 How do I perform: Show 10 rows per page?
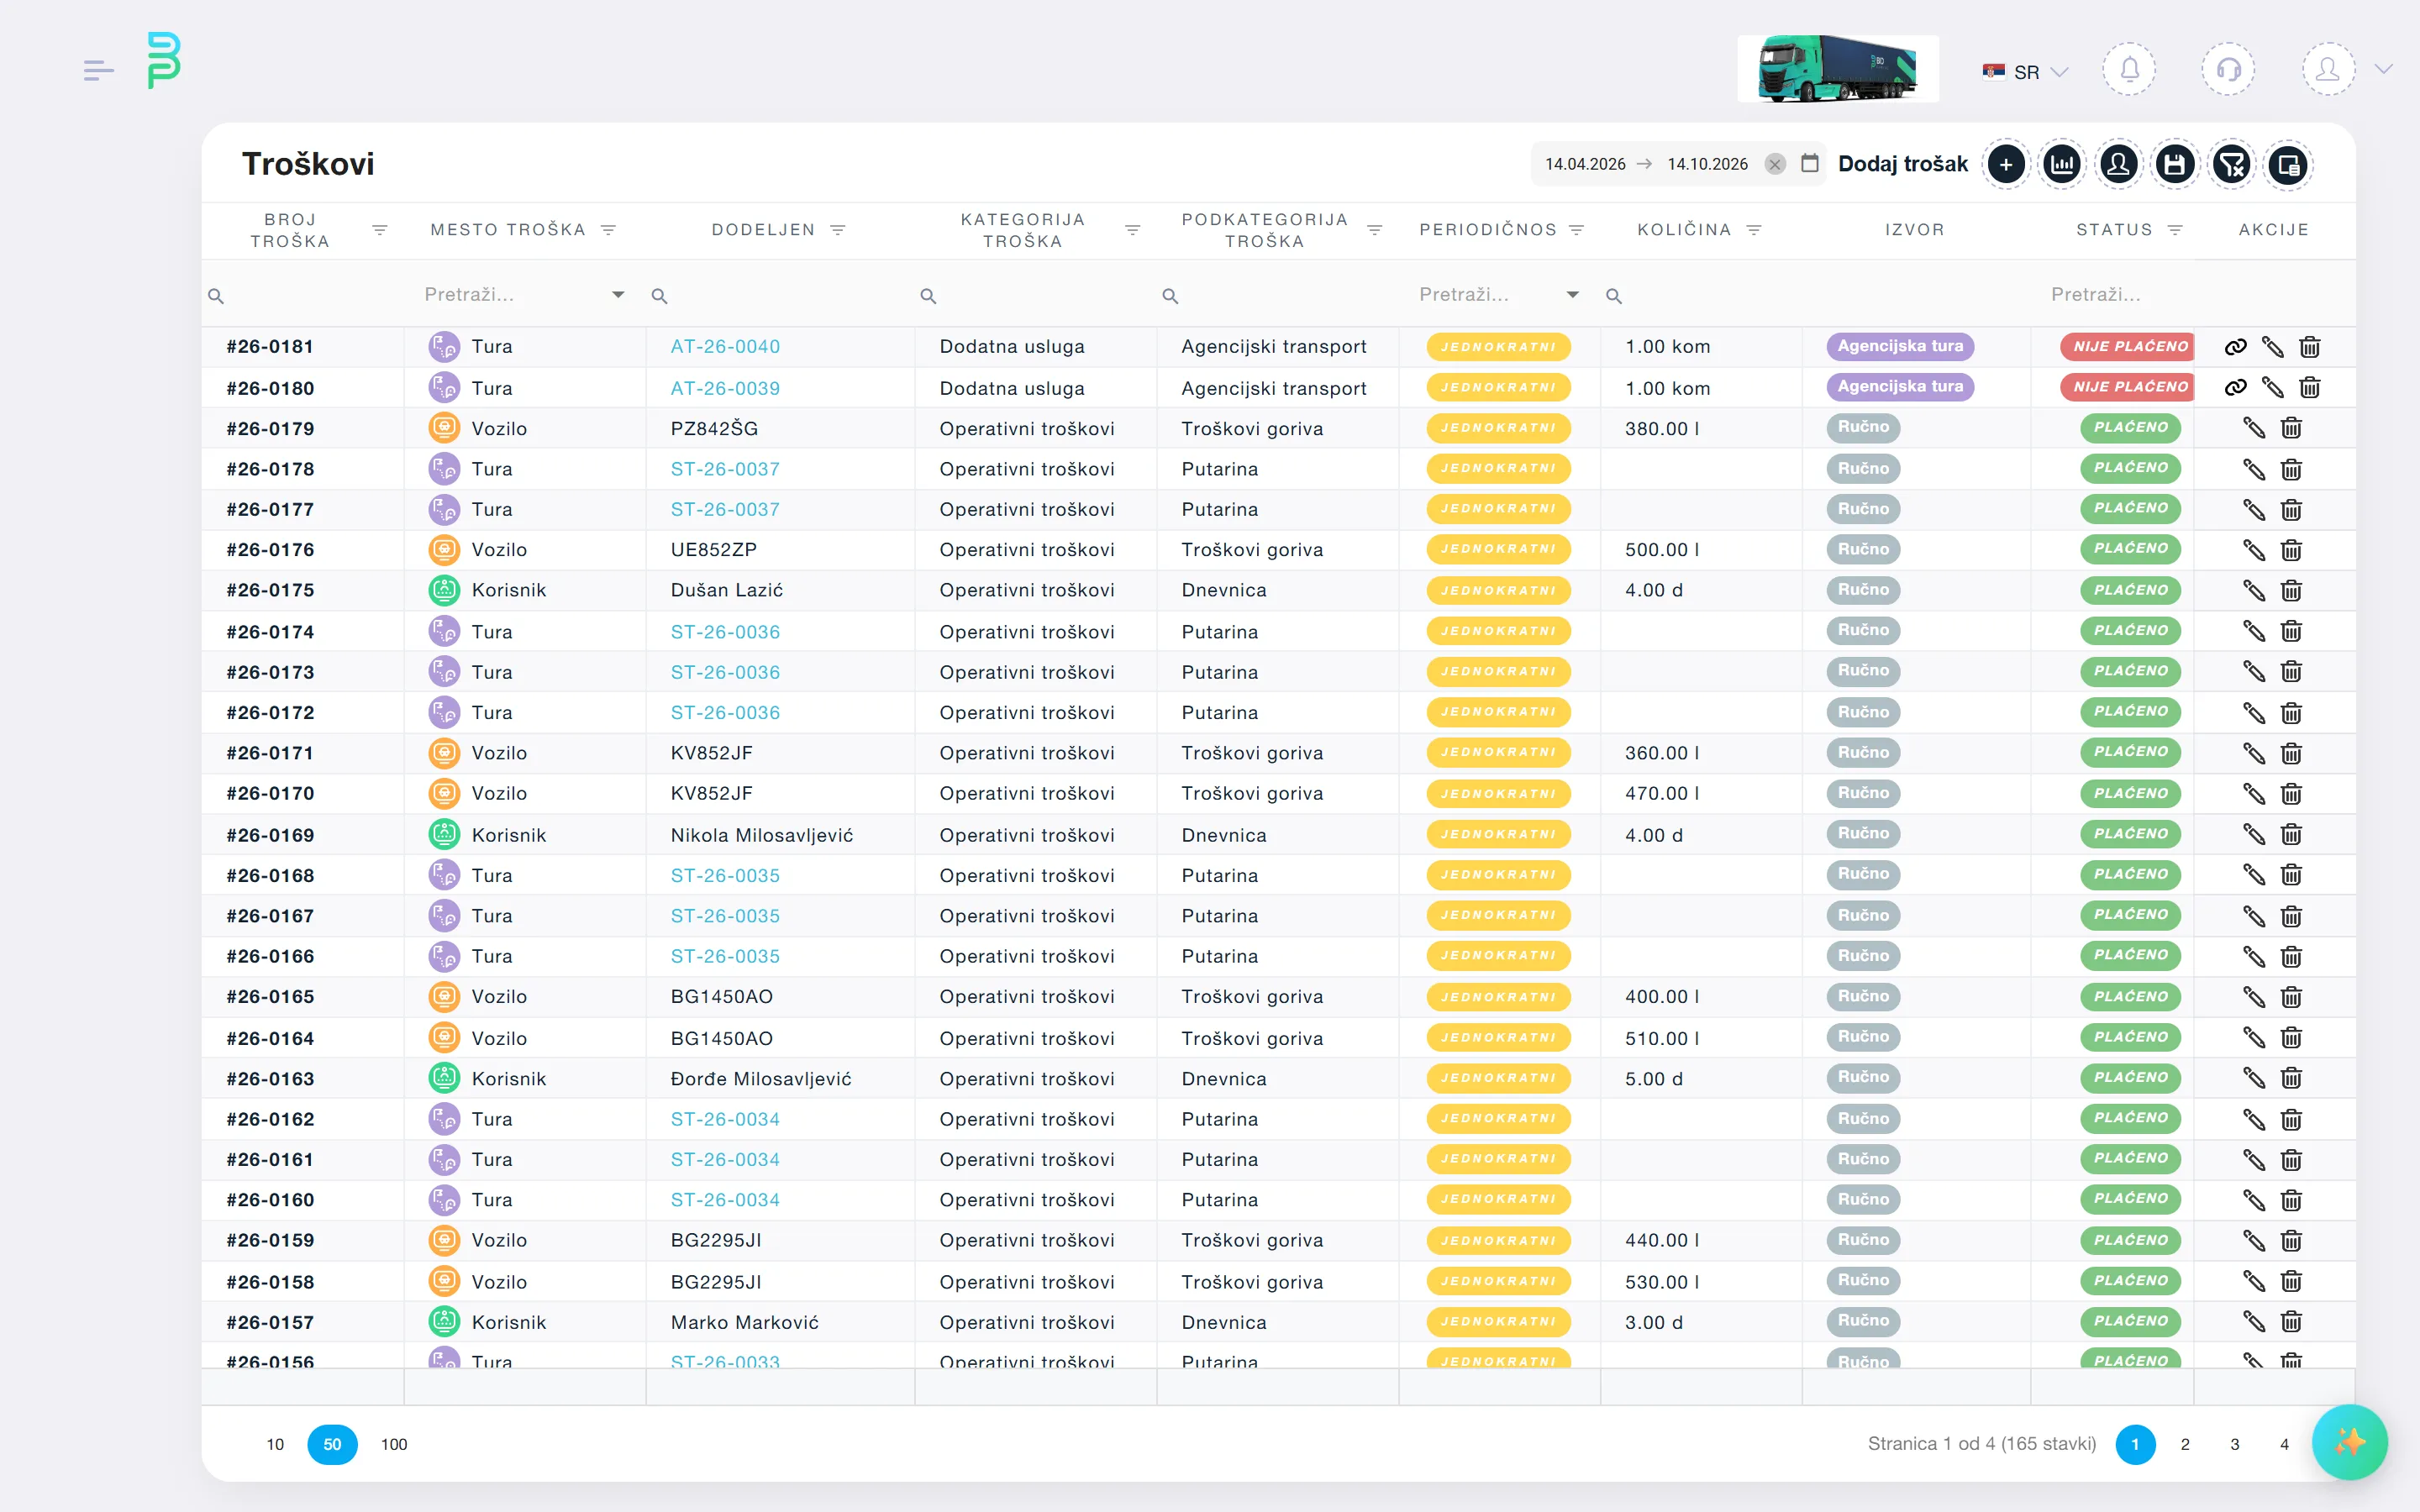275,1444
